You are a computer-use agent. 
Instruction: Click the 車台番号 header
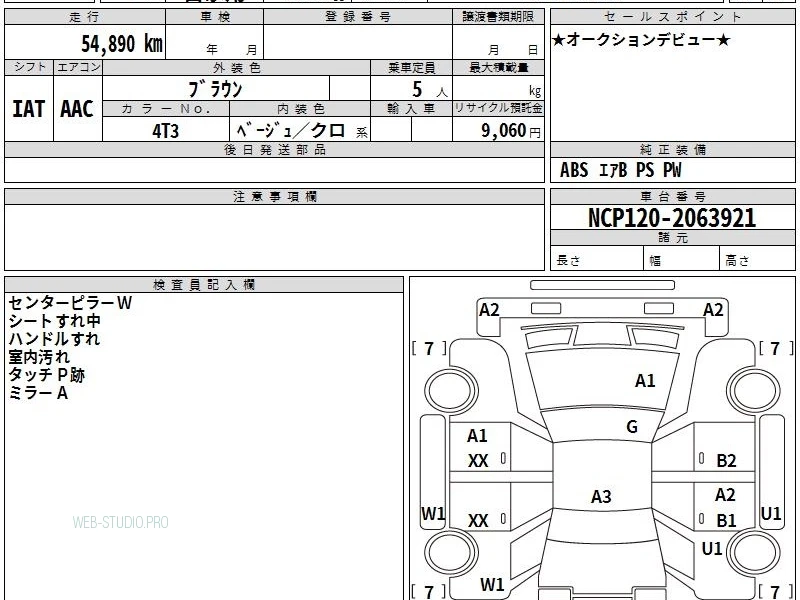(672, 197)
